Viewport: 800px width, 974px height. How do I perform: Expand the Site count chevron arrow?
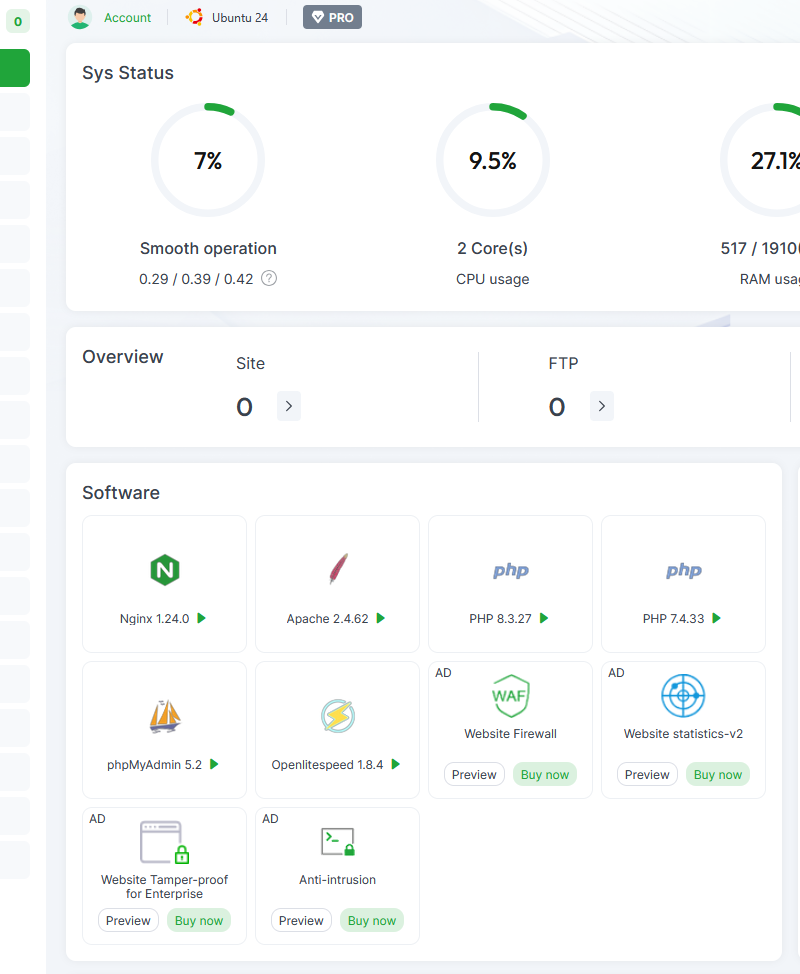(x=289, y=406)
